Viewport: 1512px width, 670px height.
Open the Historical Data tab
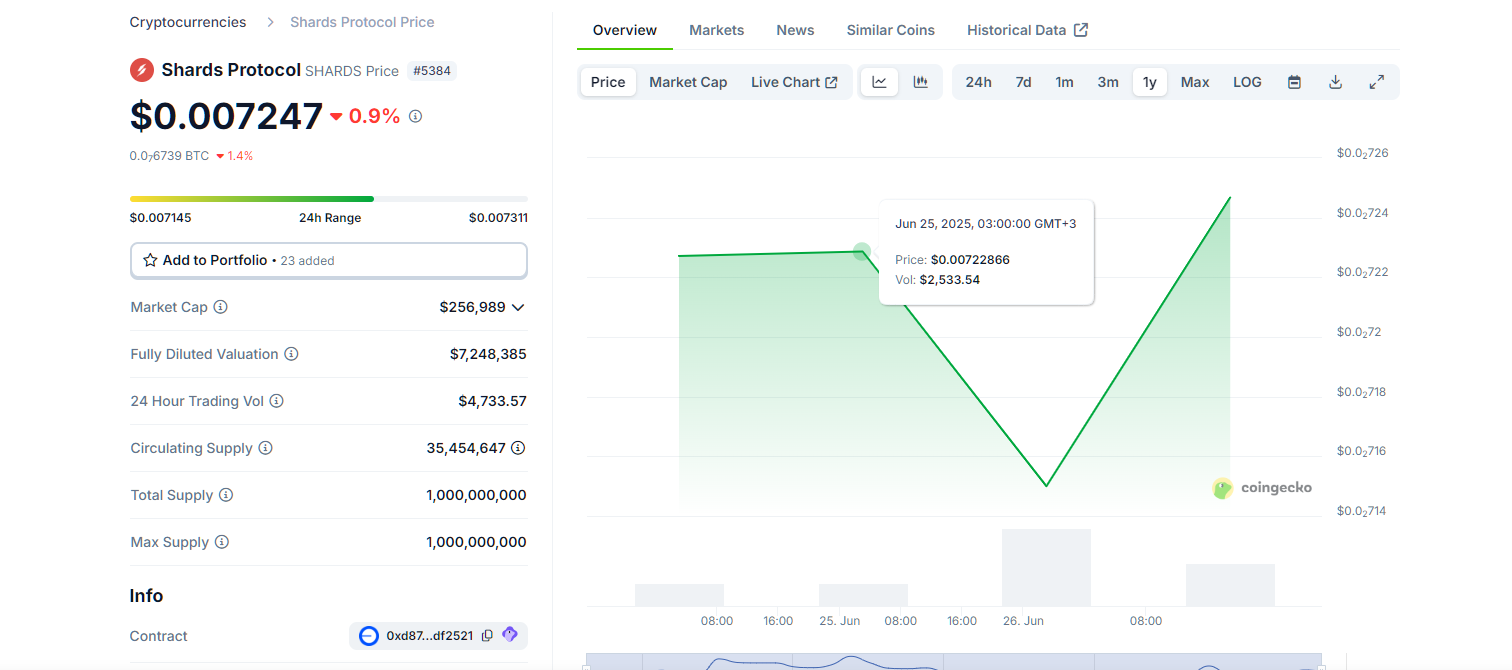click(1027, 30)
